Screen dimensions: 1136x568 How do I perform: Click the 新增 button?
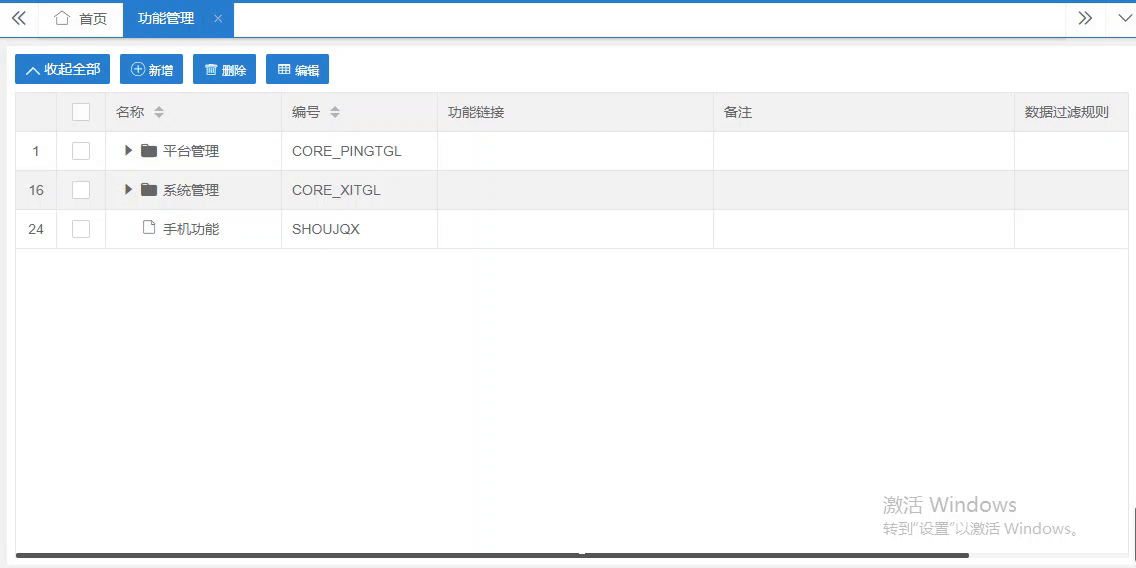tap(151, 70)
